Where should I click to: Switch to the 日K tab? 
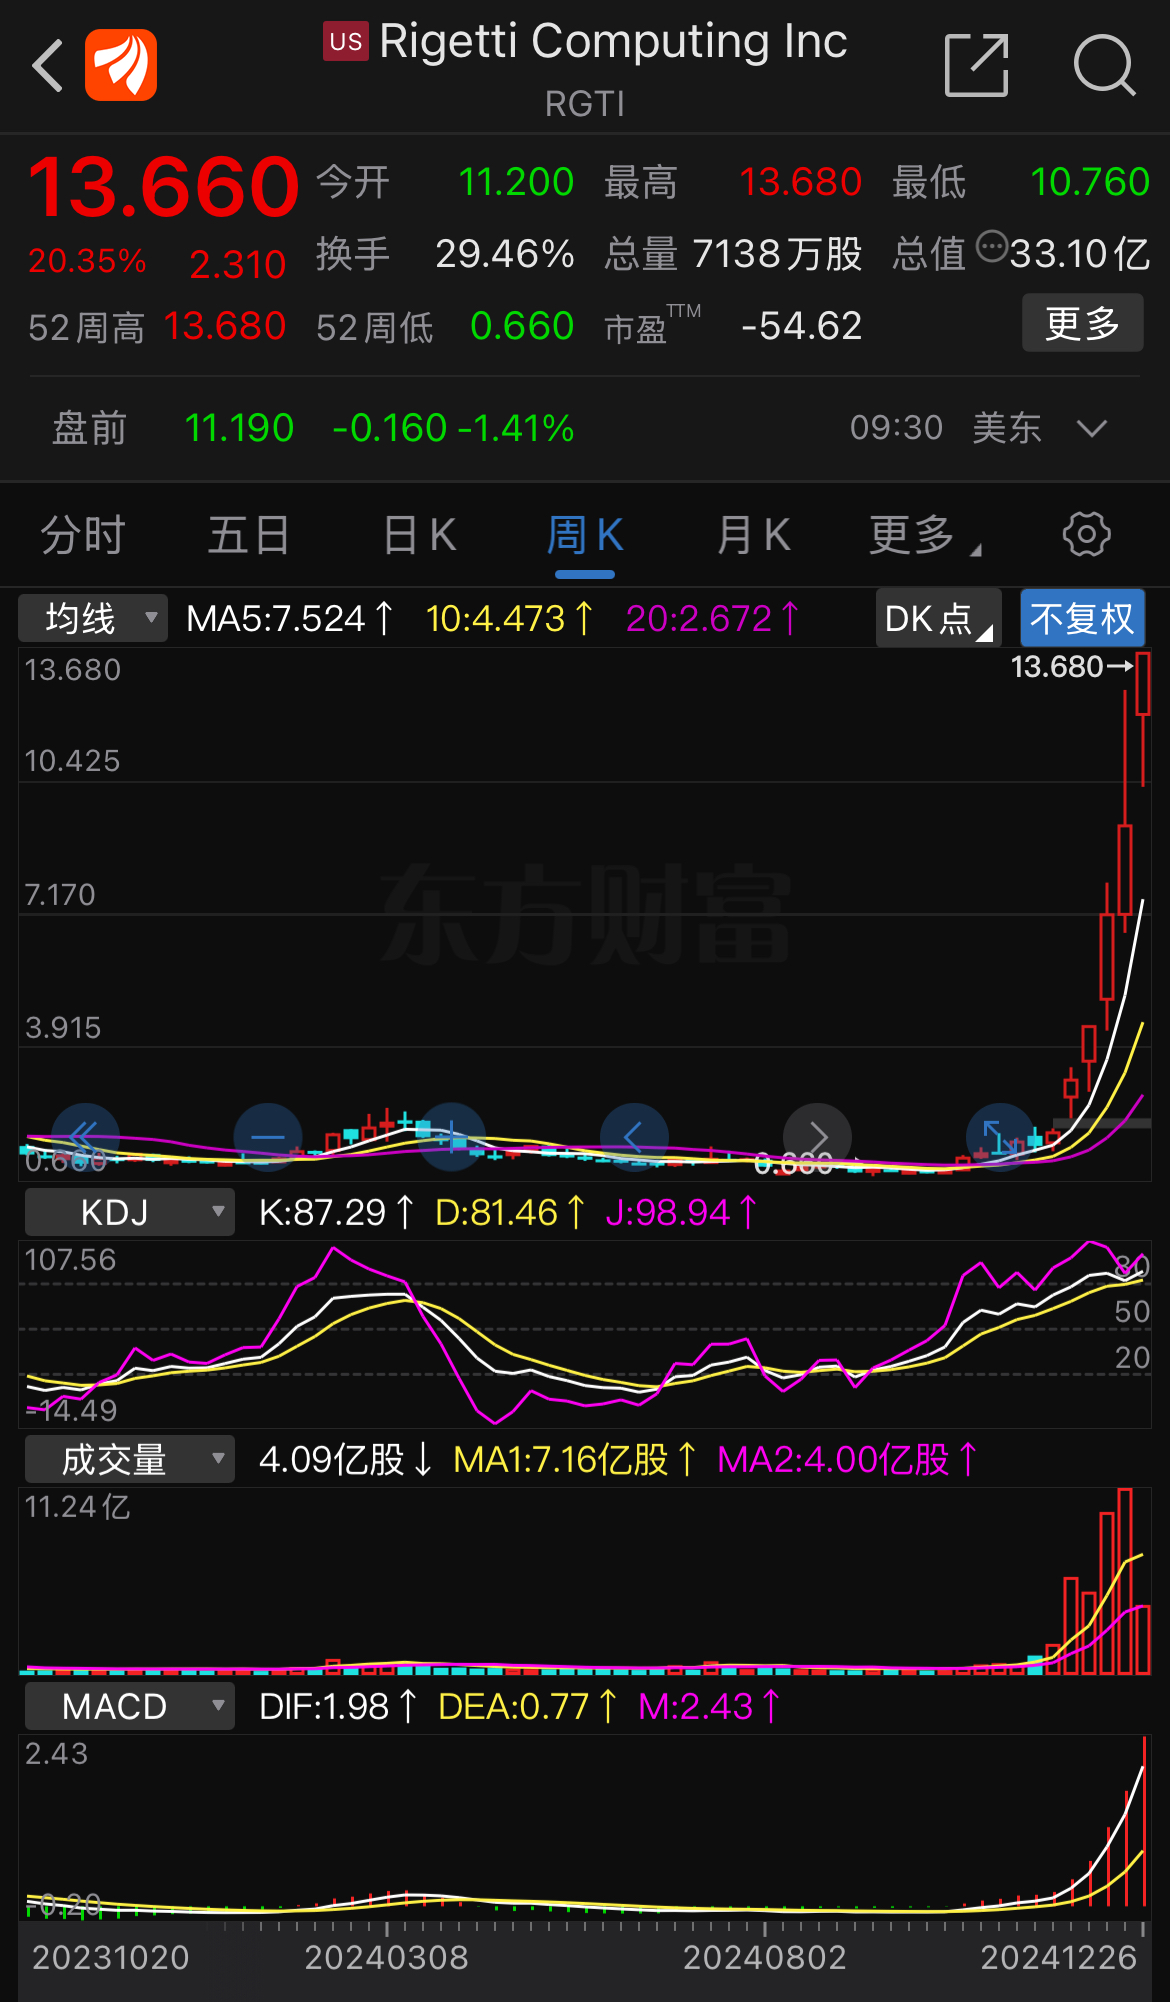(420, 535)
